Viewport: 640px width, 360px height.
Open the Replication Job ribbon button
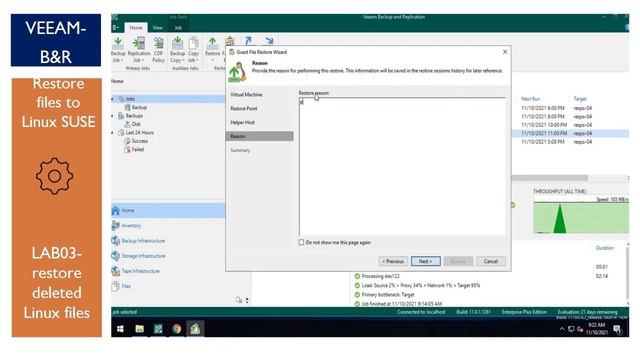pyautogui.click(x=139, y=50)
